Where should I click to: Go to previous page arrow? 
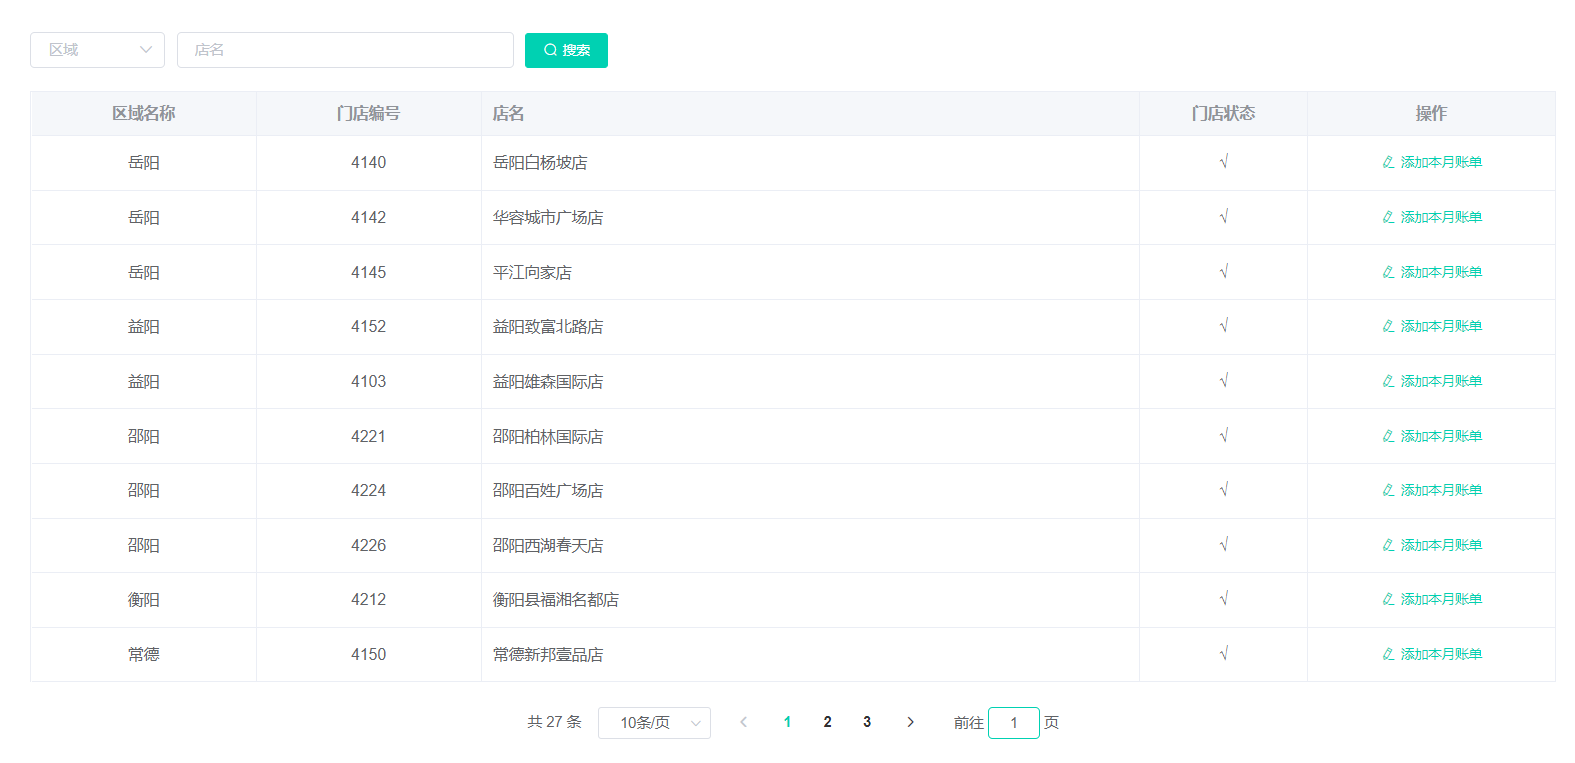click(743, 722)
